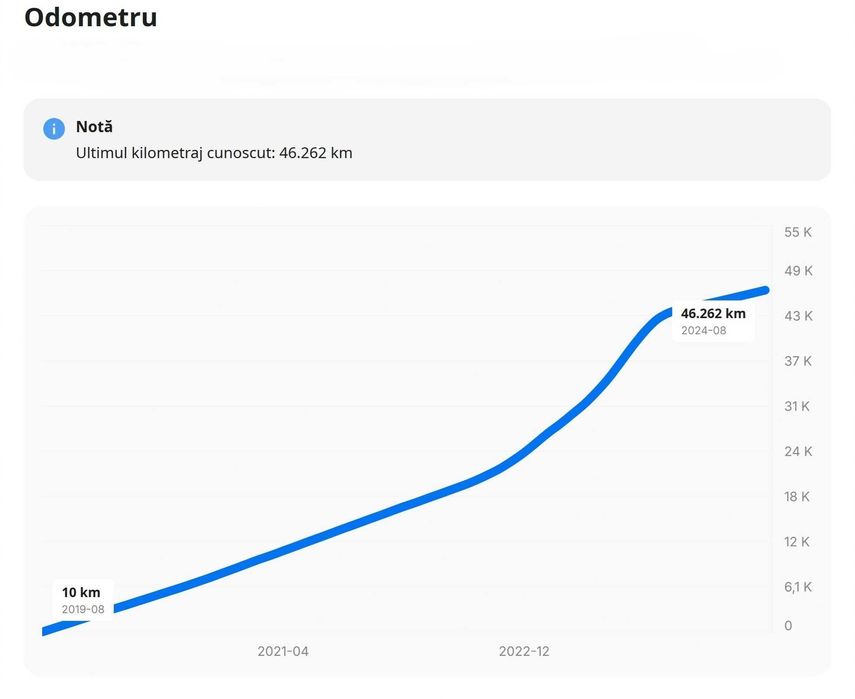Click the 2019-08 date under 10 km
The width and height of the screenshot is (855, 699).
[x=83, y=608]
